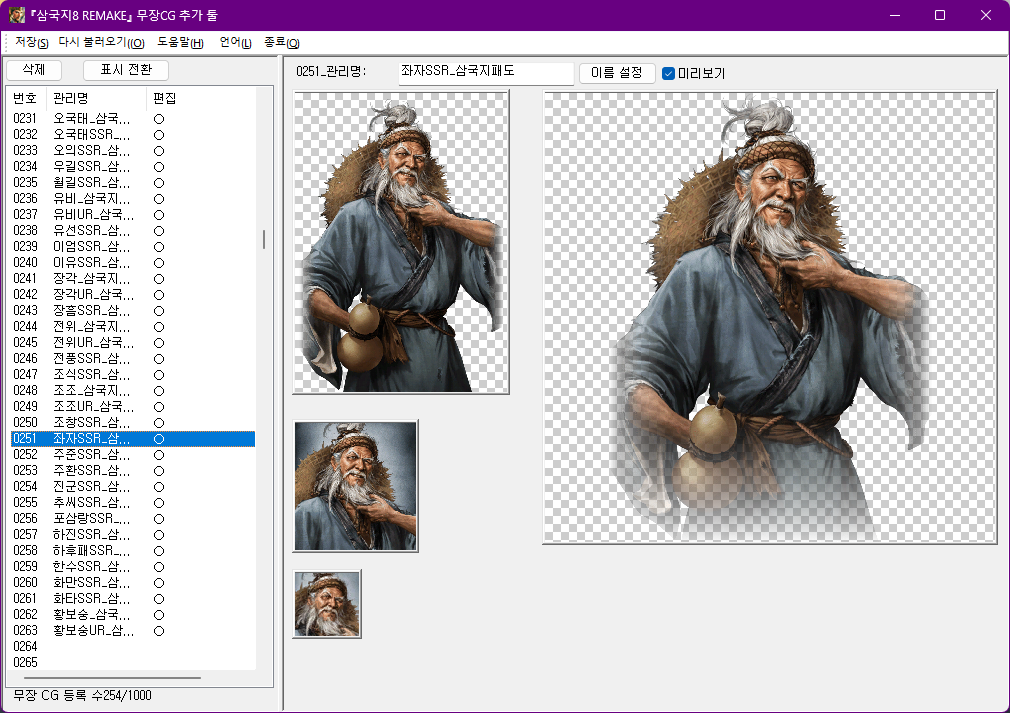Viewport: 1010px width, 713px height.
Task: Click the 종료(Q) exit menu
Action: (x=281, y=43)
